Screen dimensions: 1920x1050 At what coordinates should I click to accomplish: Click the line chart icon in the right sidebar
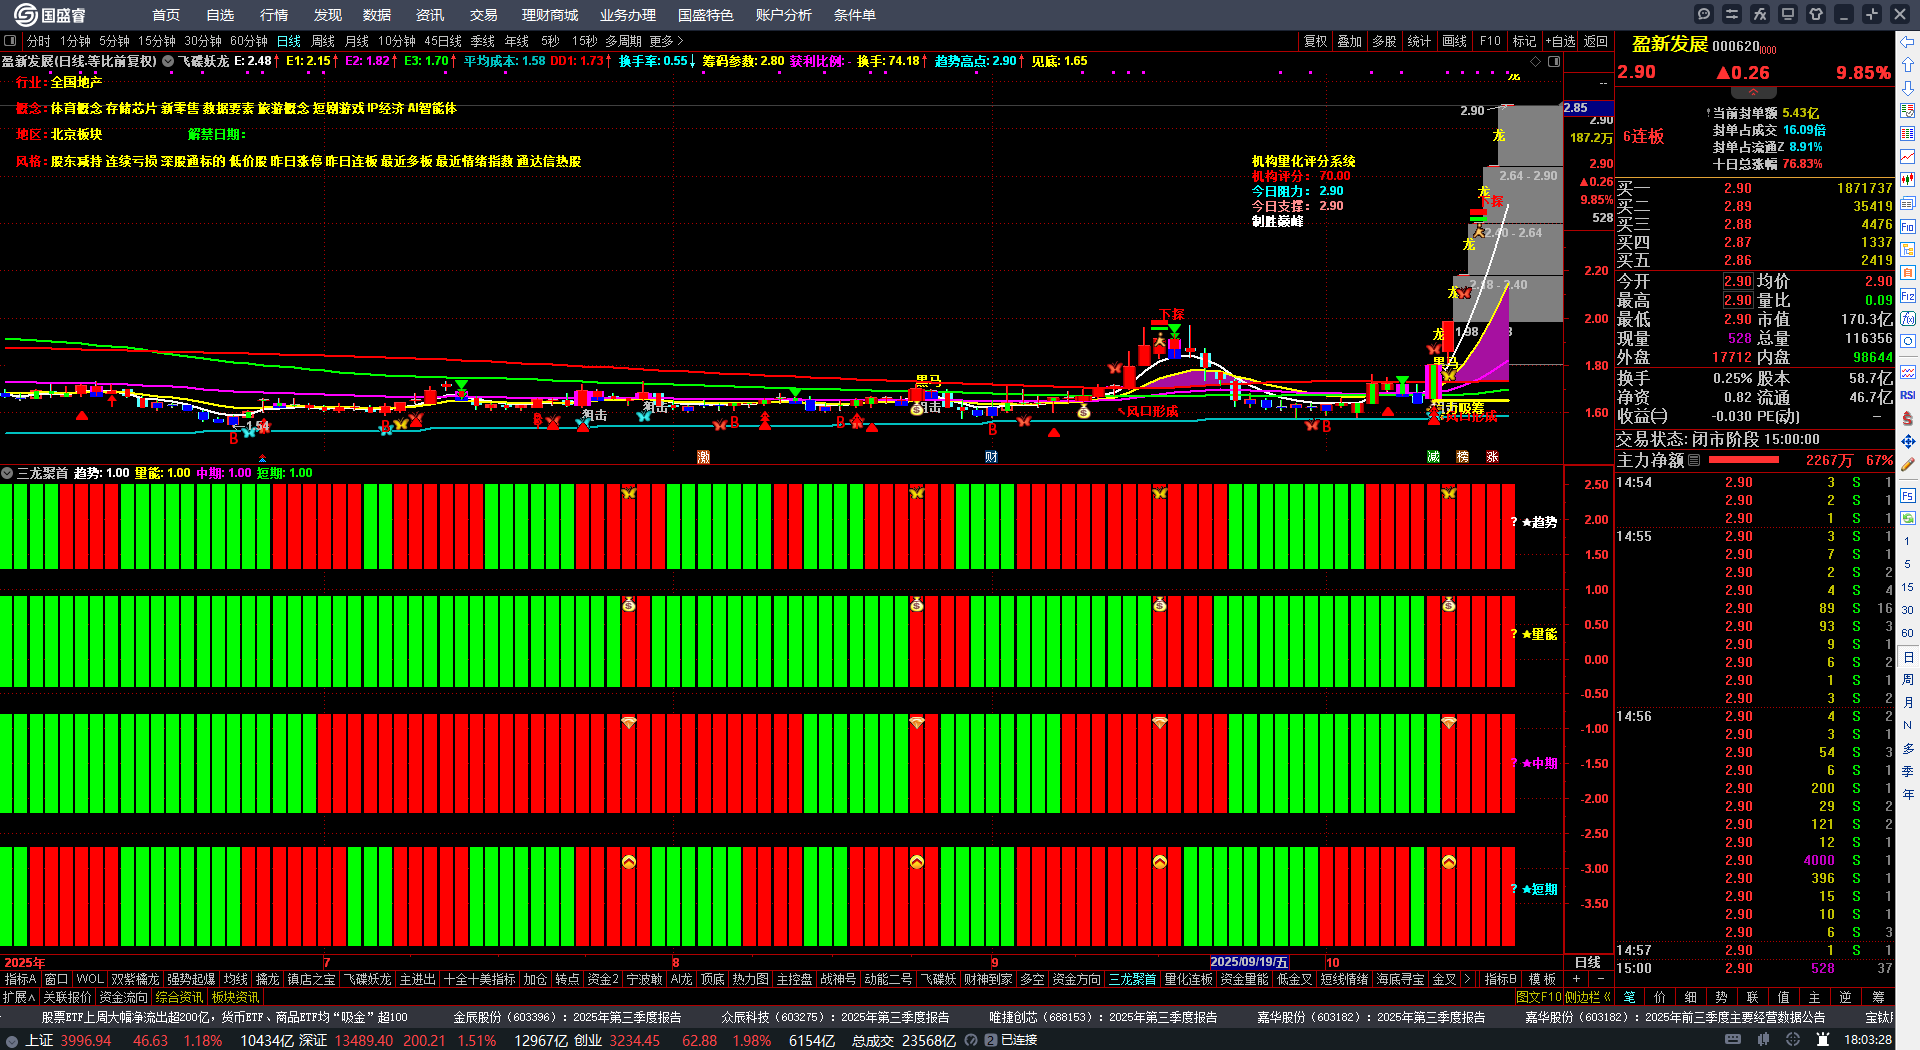point(1908,157)
